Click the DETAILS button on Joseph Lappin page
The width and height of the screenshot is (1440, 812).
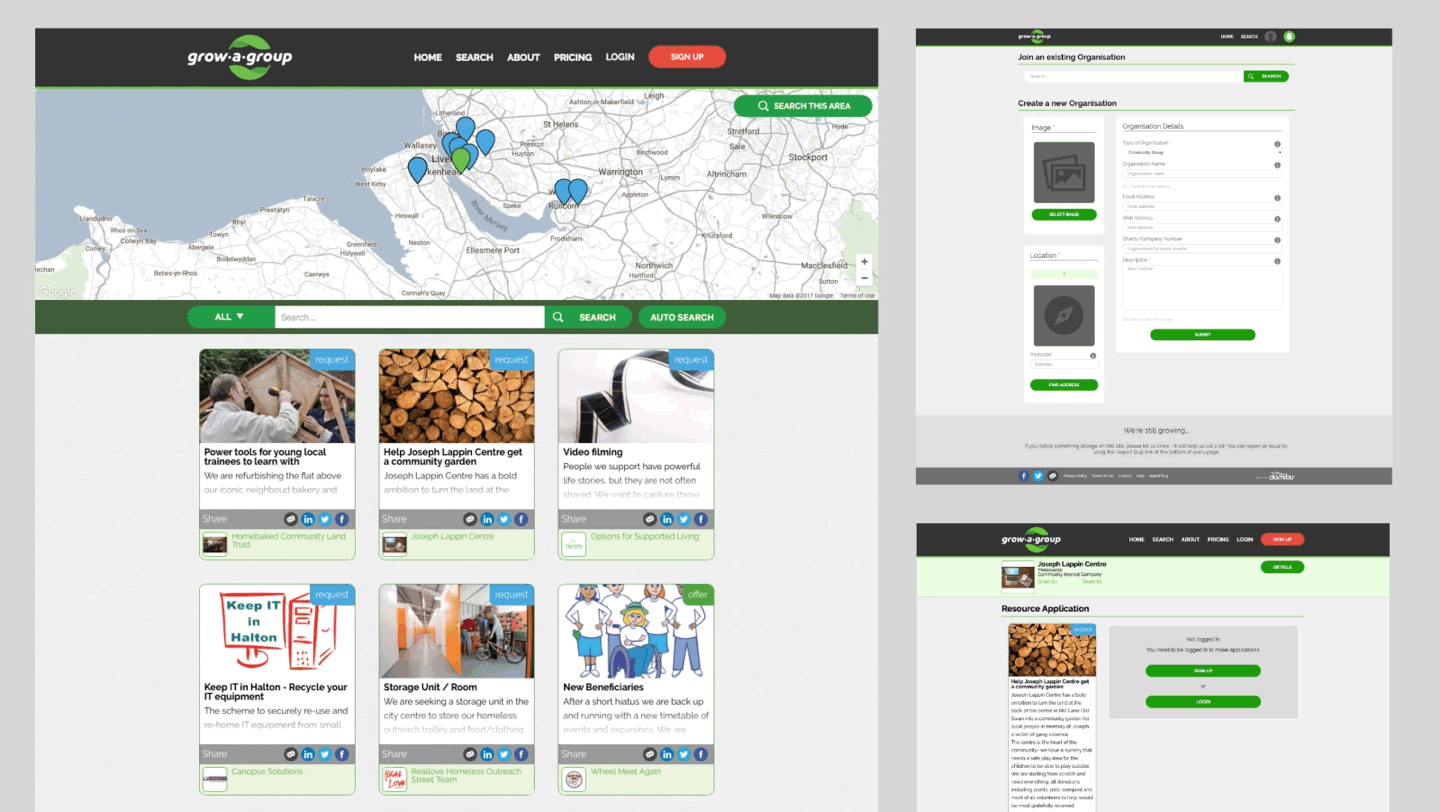click(1282, 567)
